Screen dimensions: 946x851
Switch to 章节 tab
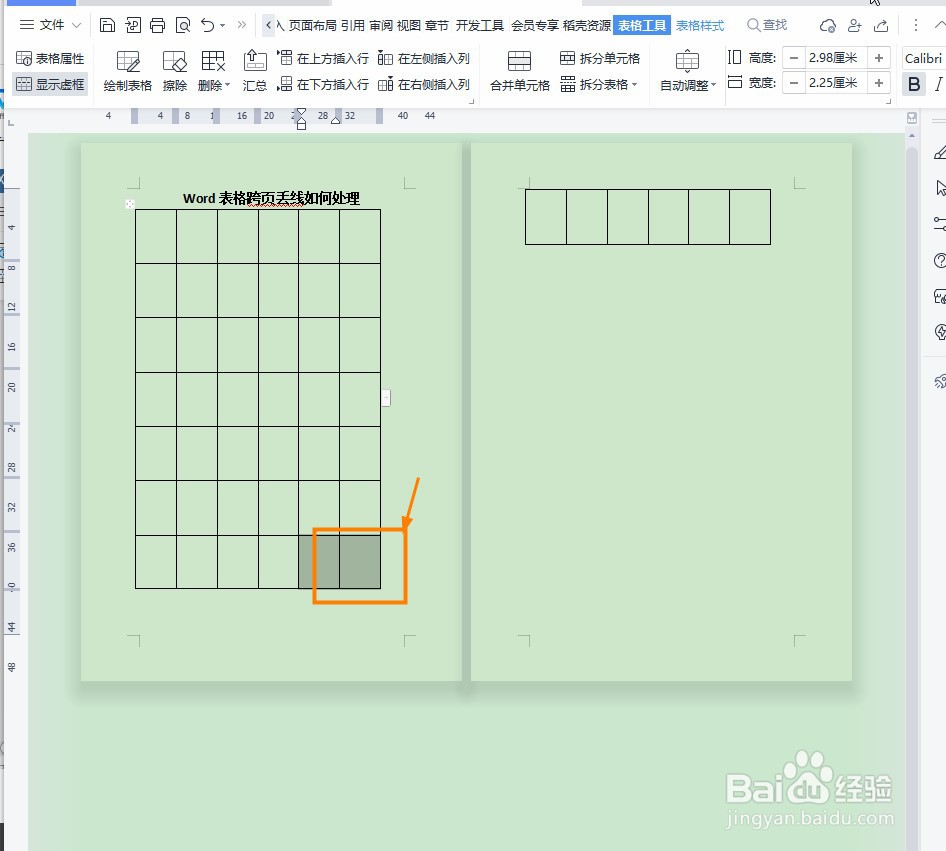pyautogui.click(x=437, y=25)
